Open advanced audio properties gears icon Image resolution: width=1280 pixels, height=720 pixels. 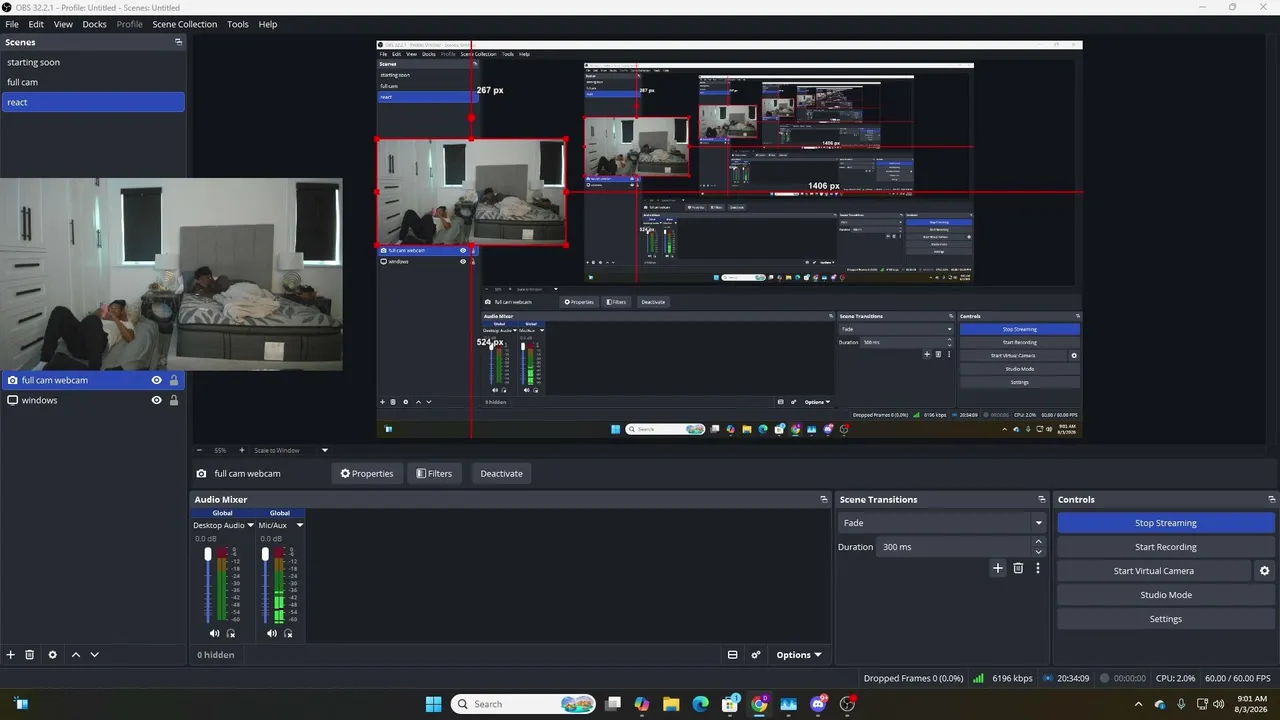(756, 655)
